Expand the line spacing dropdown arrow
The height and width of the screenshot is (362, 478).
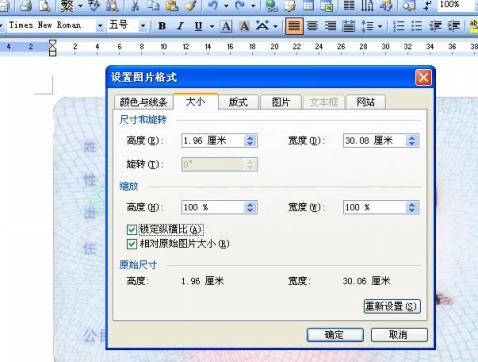click(380, 26)
